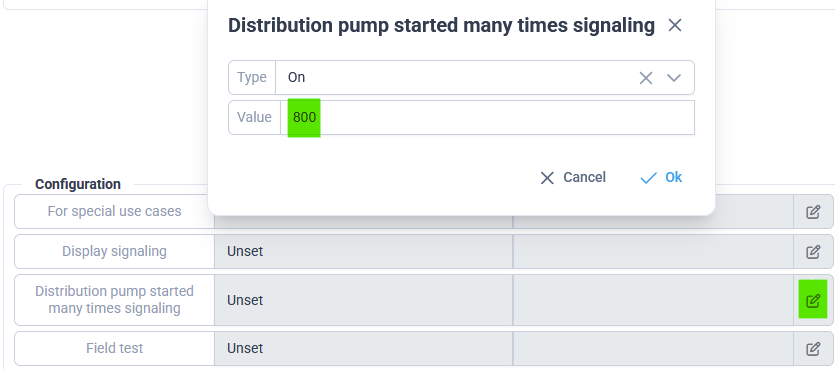Click the Field test row label
Screen dimensions: 835x369
pyautogui.click(x=114, y=348)
